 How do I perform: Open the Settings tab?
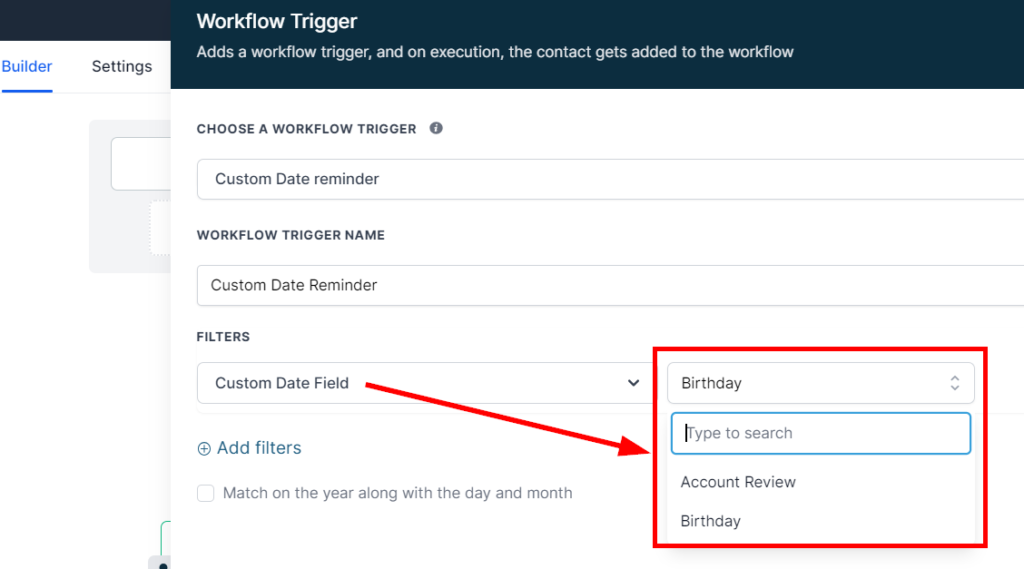(x=122, y=67)
